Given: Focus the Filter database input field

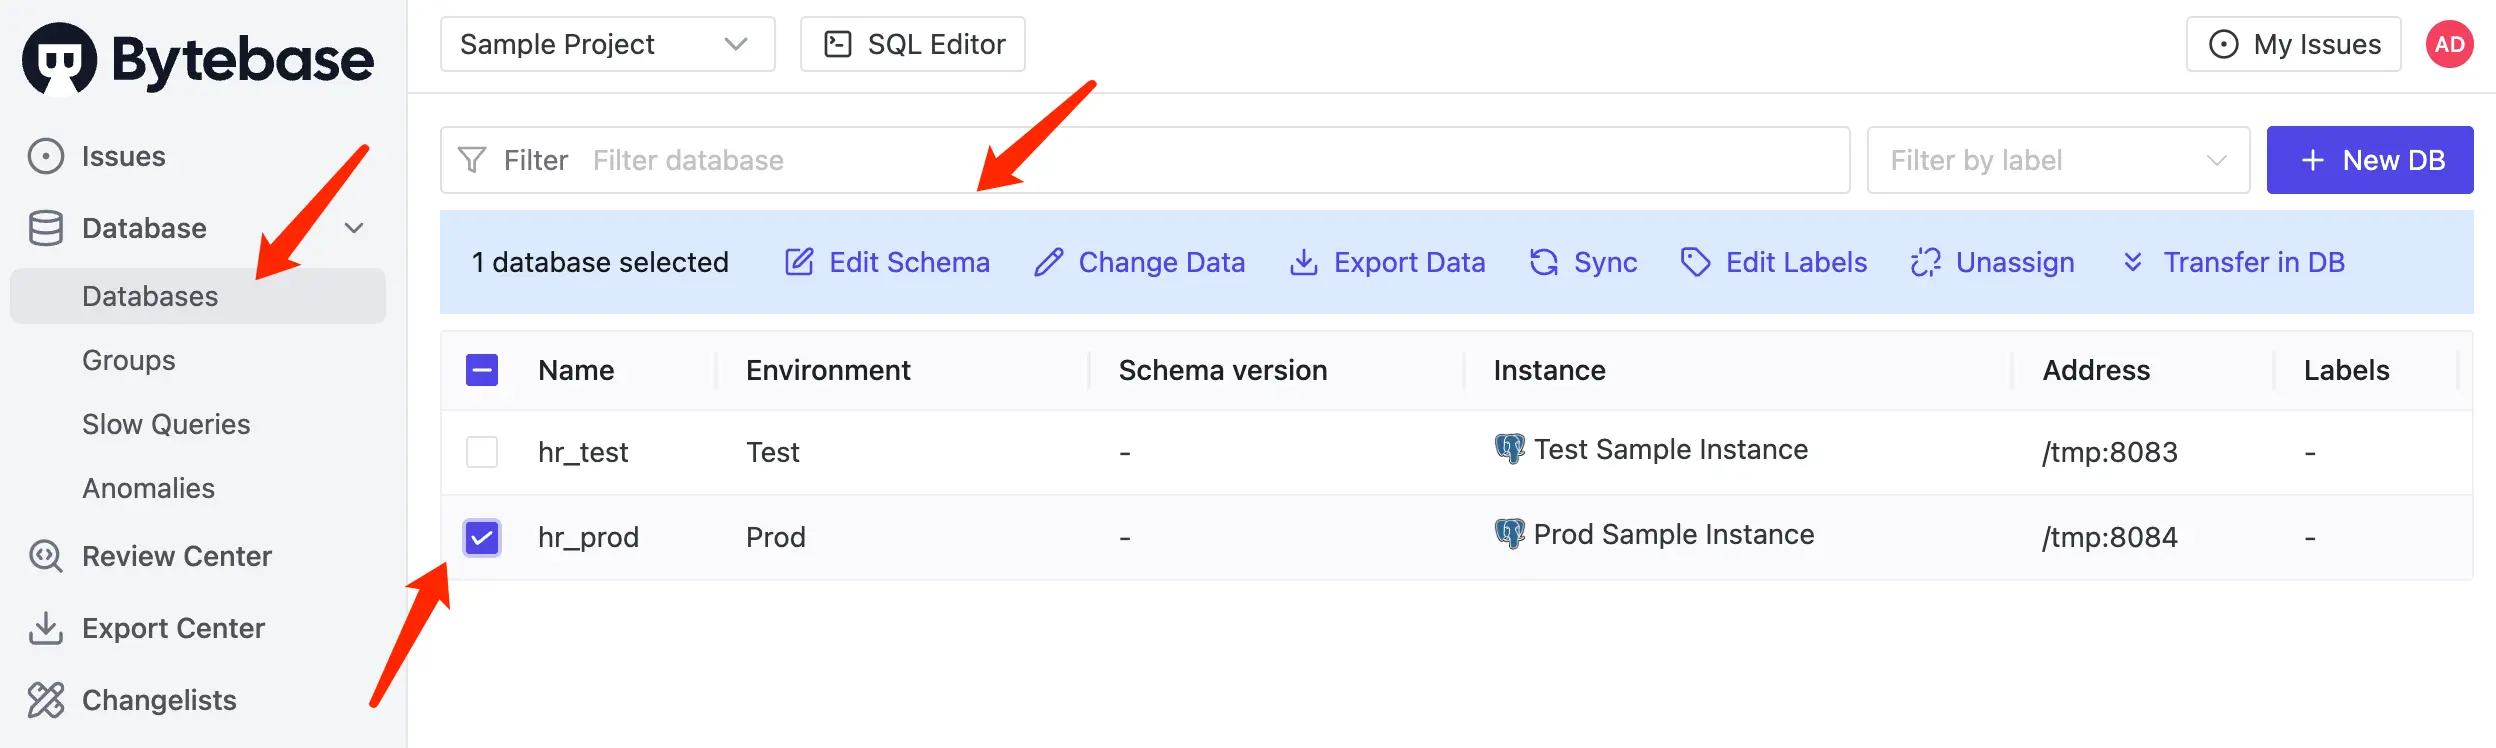Looking at the screenshot, I should (x=1145, y=160).
